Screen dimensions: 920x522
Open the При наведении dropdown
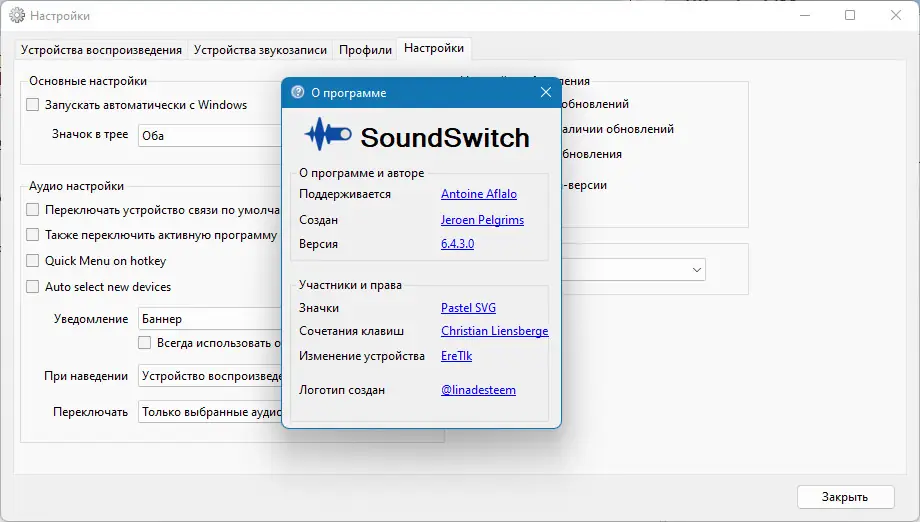point(210,375)
